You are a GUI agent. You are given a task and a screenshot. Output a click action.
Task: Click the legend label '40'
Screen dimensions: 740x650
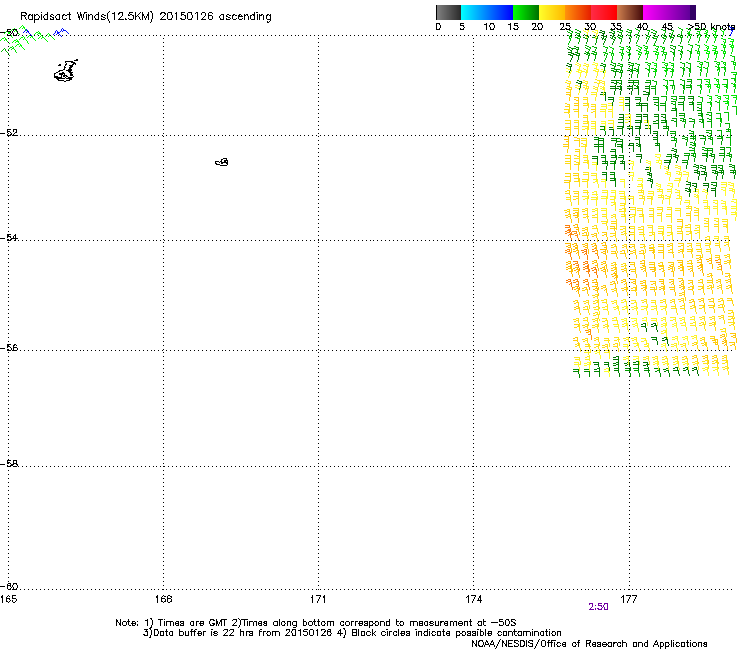pos(642,27)
